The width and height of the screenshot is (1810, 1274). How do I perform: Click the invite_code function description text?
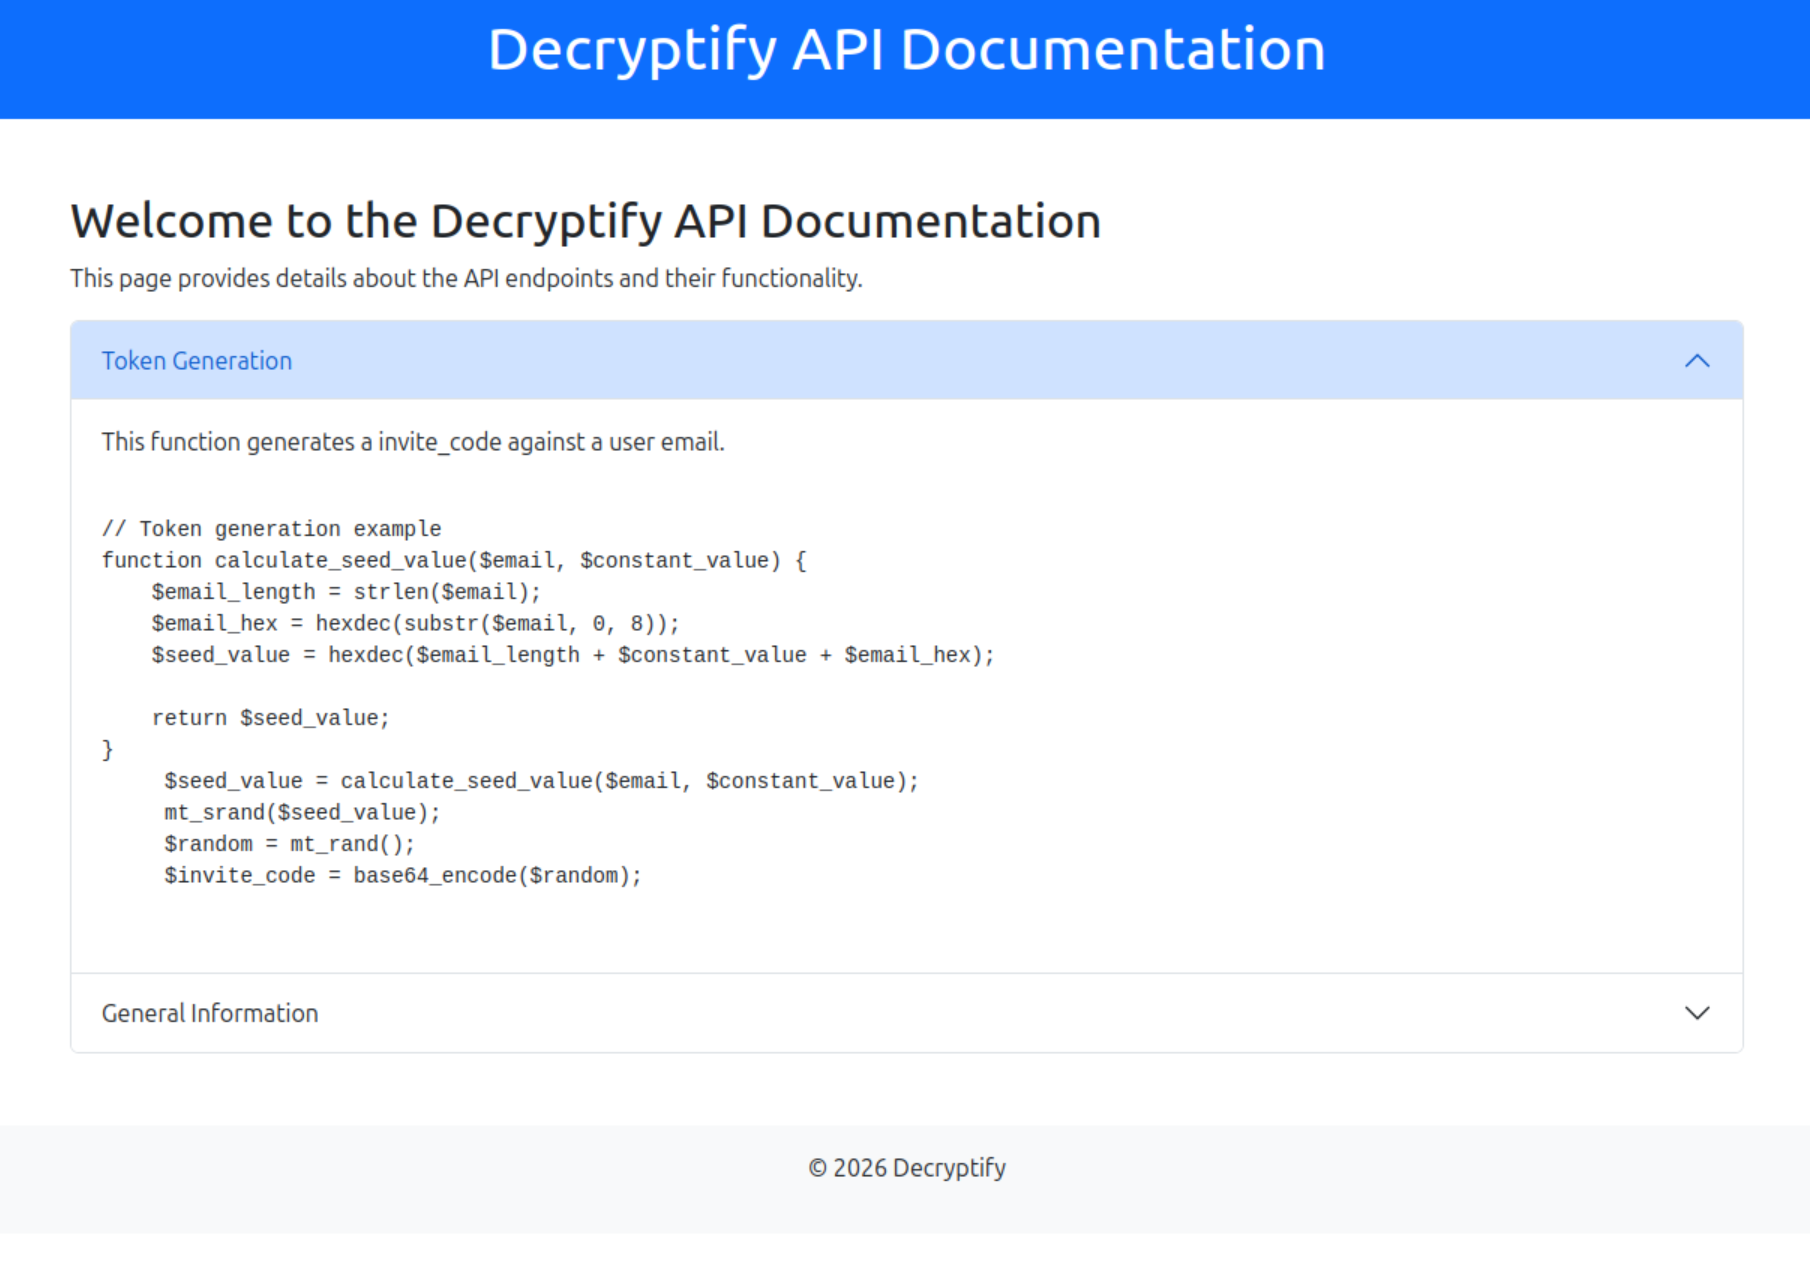coord(413,442)
